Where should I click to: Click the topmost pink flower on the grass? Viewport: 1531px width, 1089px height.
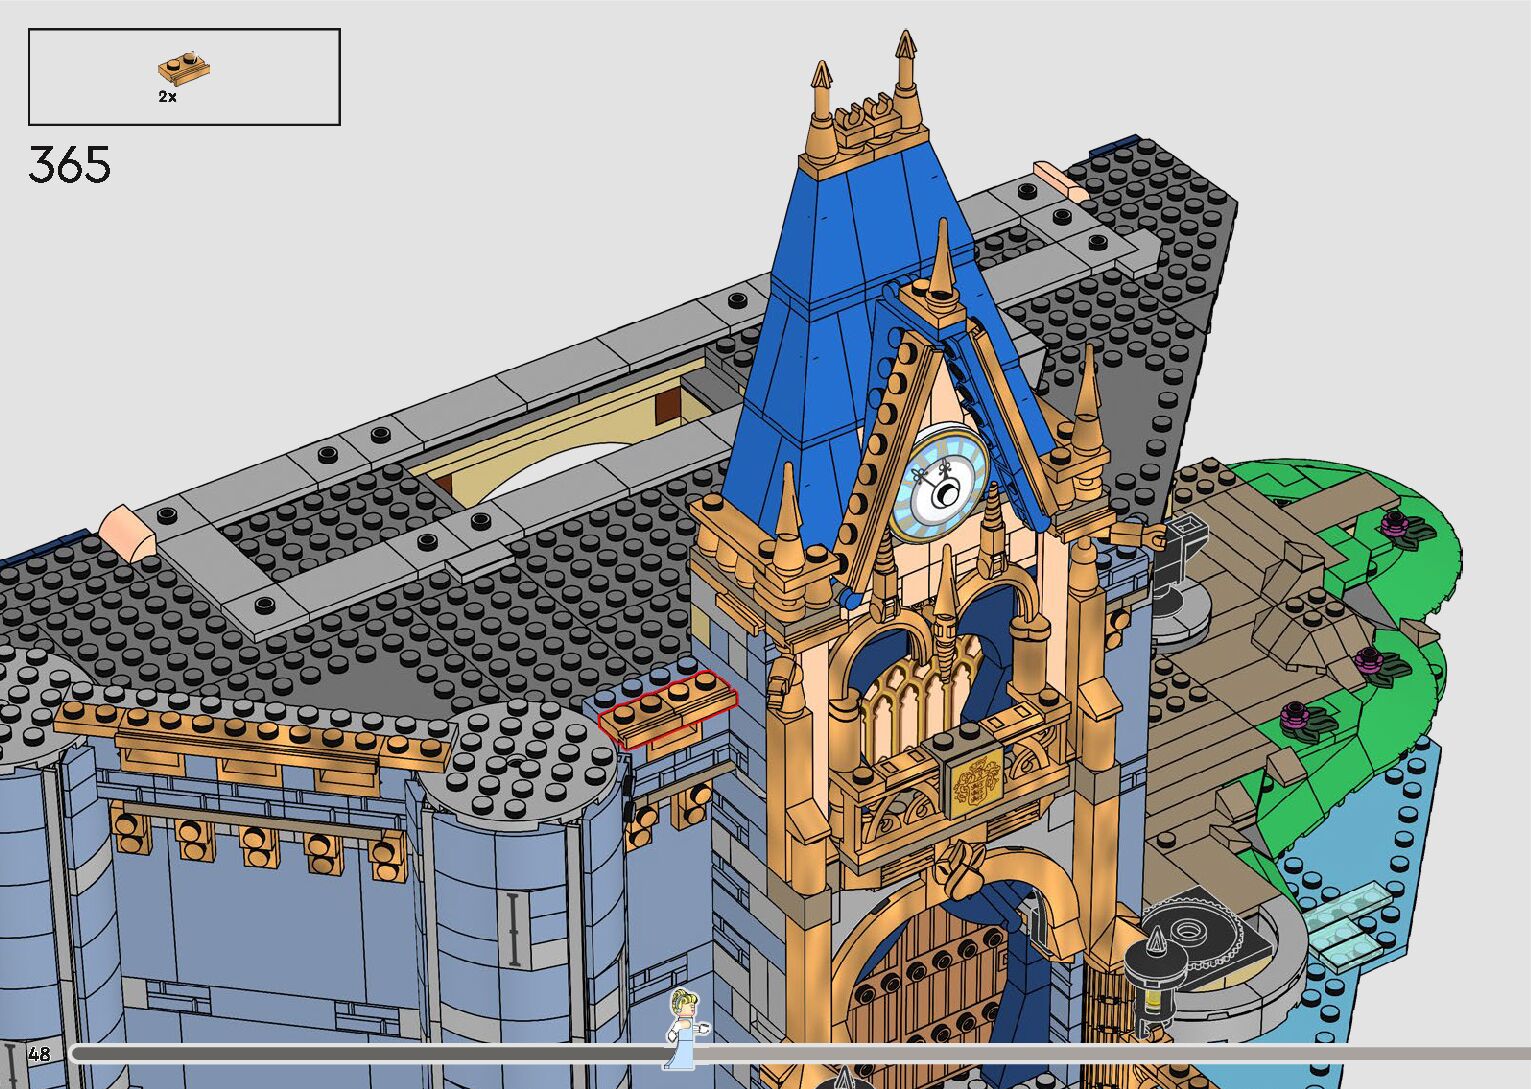(1394, 522)
